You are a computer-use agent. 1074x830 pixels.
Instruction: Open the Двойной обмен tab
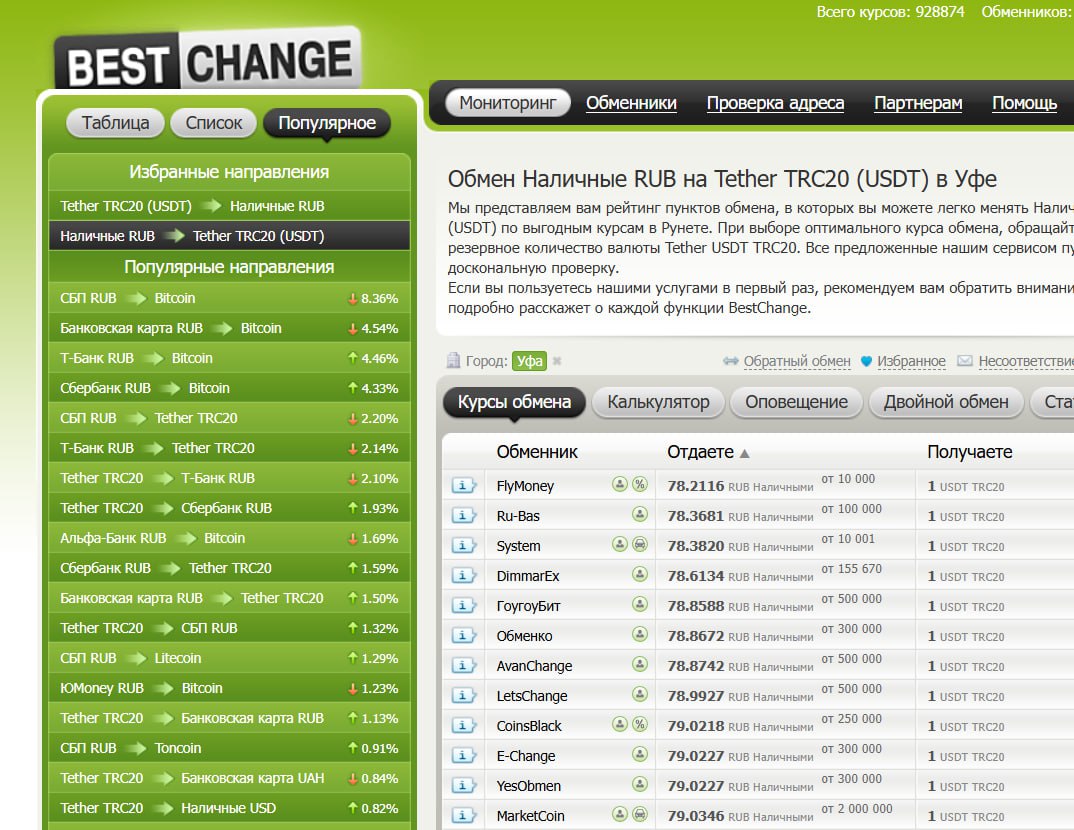[945, 402]
